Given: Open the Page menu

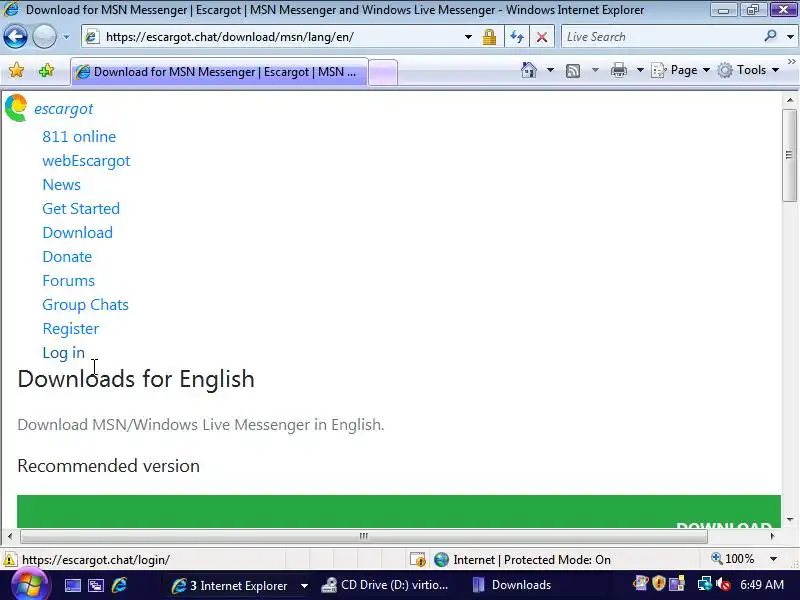Looking at the screenshot, I should coord(681,70).
